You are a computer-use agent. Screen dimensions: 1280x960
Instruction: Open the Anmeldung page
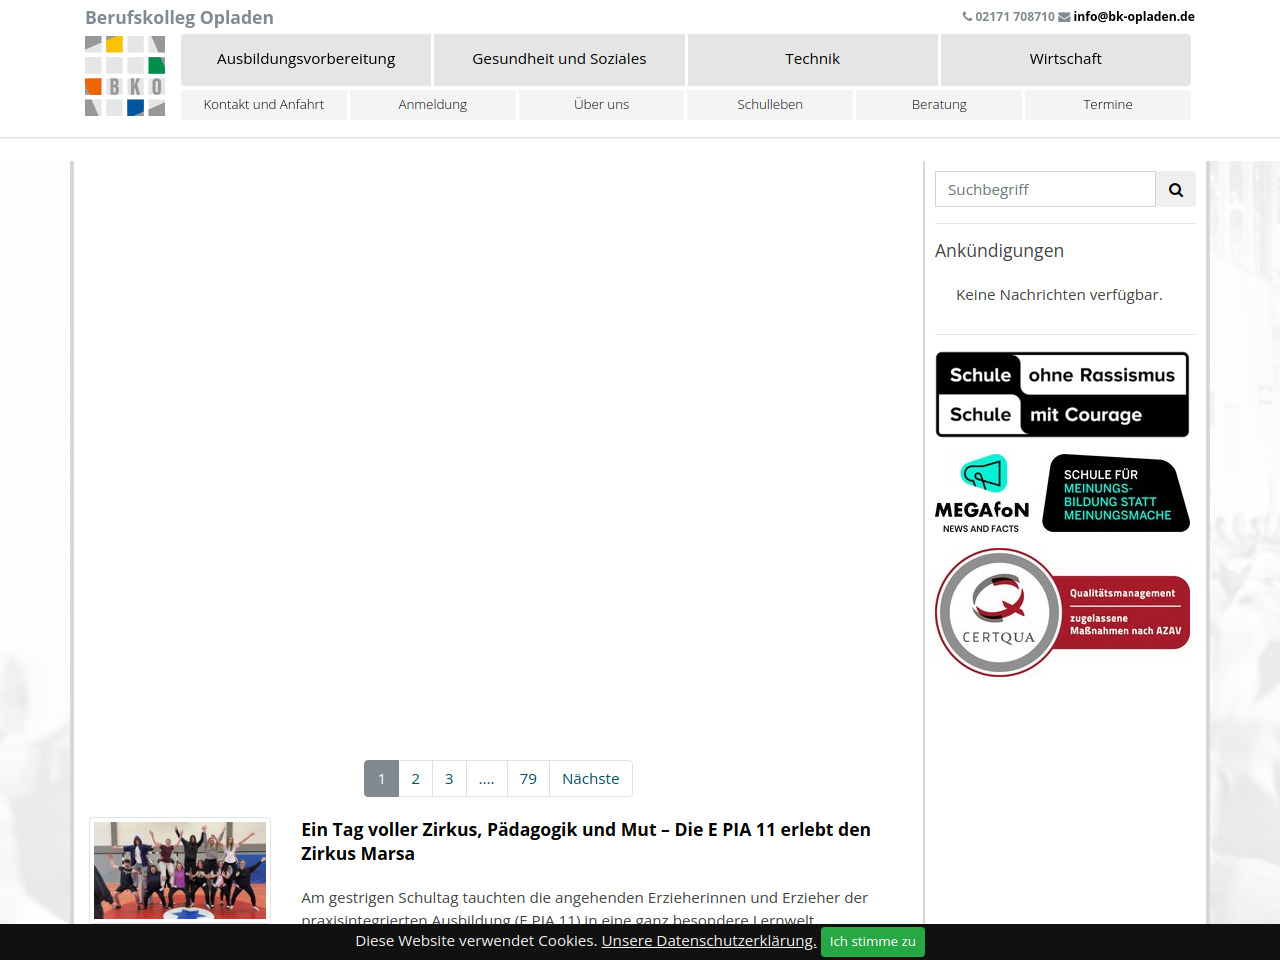click(433, 105)
